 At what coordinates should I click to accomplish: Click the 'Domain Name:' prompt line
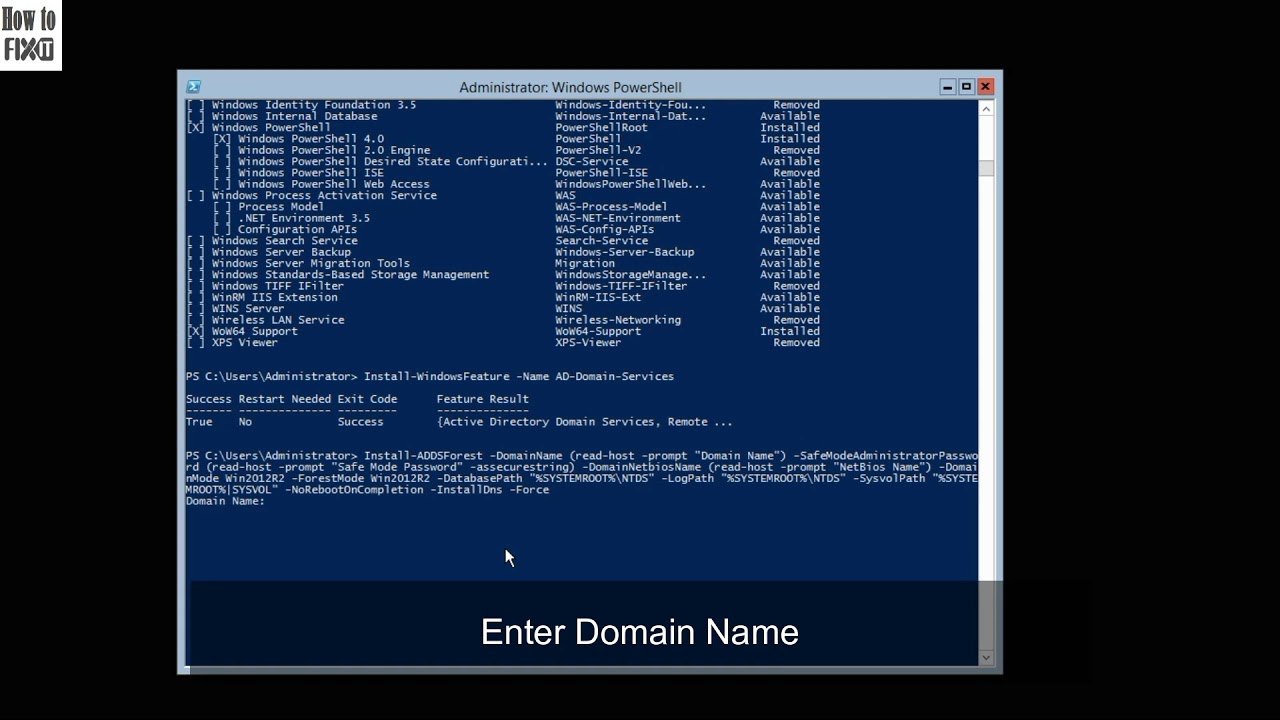coord(226,501)
